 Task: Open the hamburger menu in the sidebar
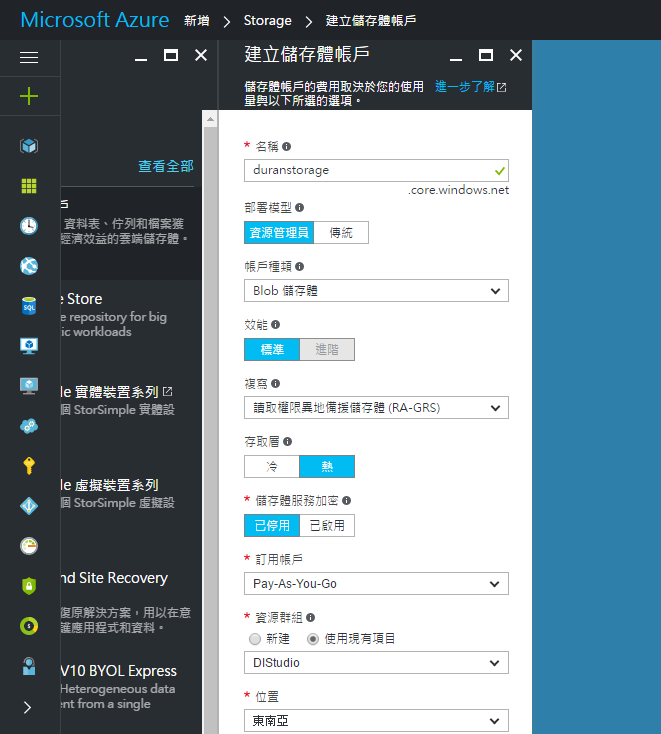tap(29, 58)
